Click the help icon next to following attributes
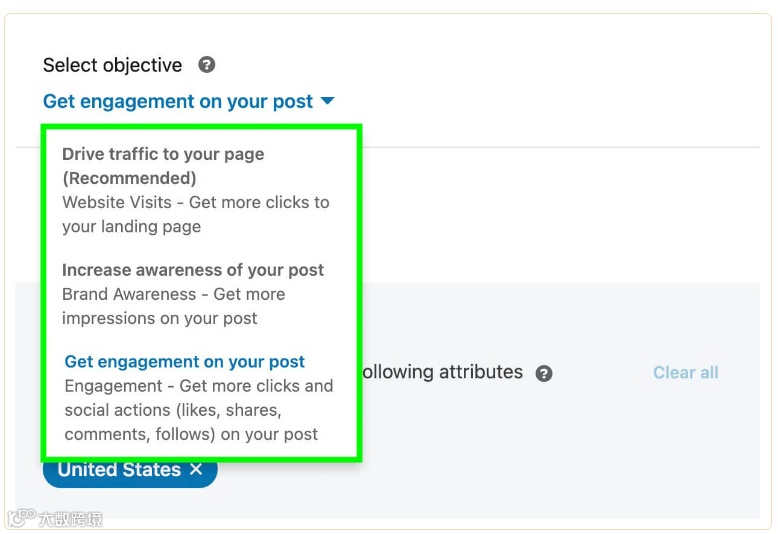The image size is (778, 534). coord(544,373)
